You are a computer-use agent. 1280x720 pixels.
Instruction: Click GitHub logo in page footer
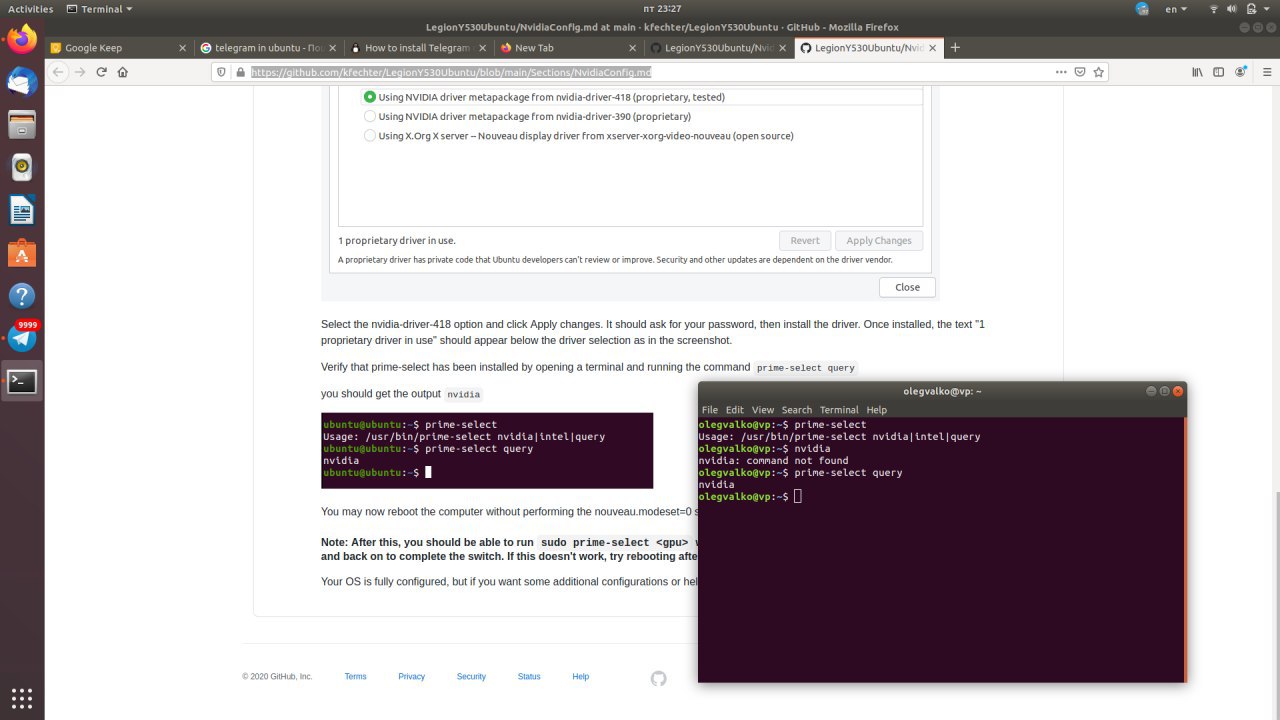[x=658, y=678]
